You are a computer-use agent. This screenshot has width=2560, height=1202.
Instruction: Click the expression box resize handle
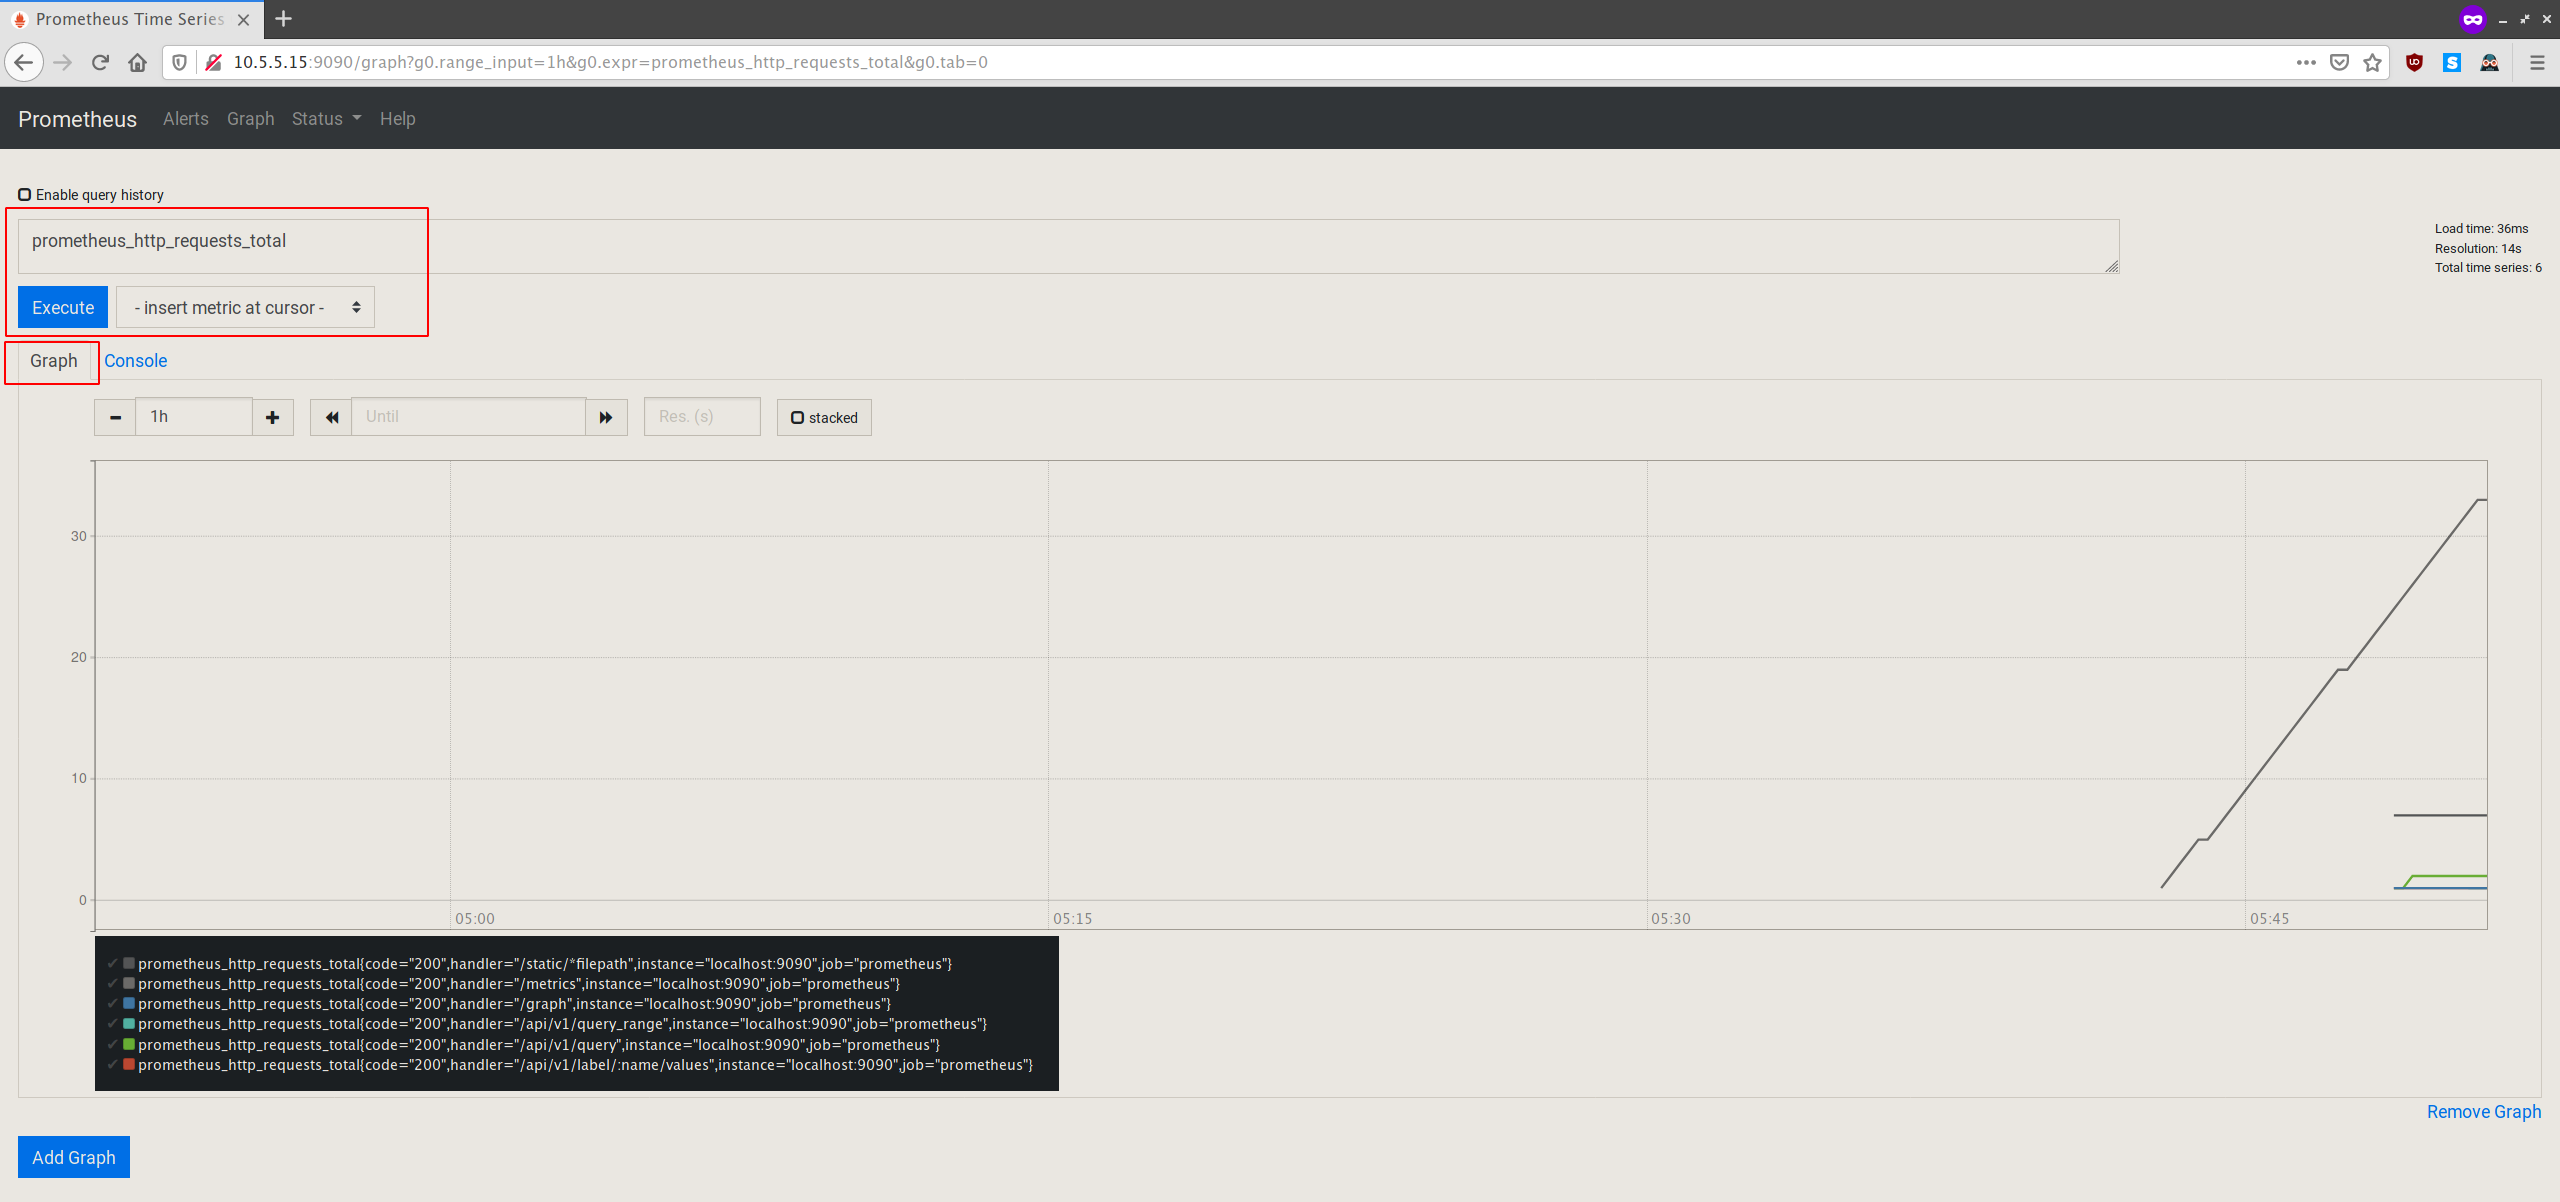tap(2111, 266)
